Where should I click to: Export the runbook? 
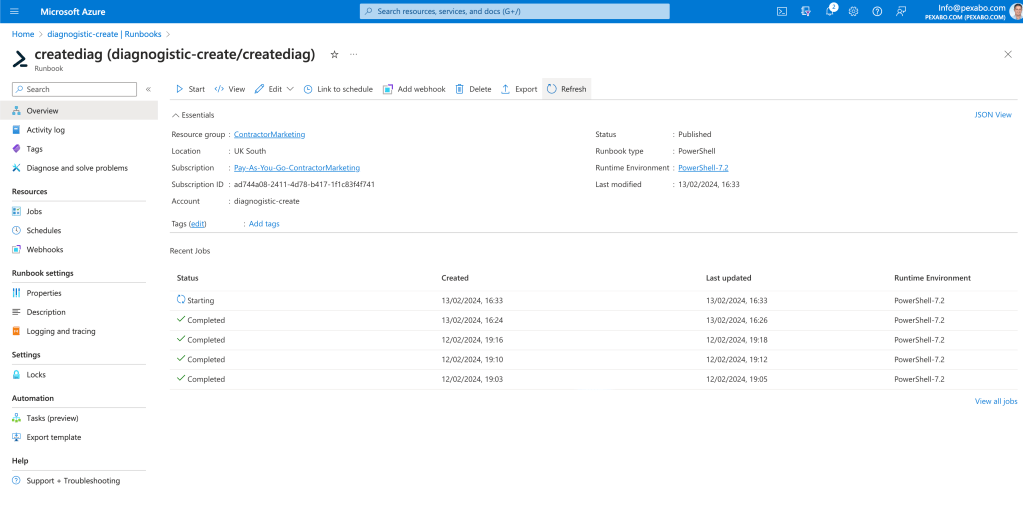(x=519, y=89)
